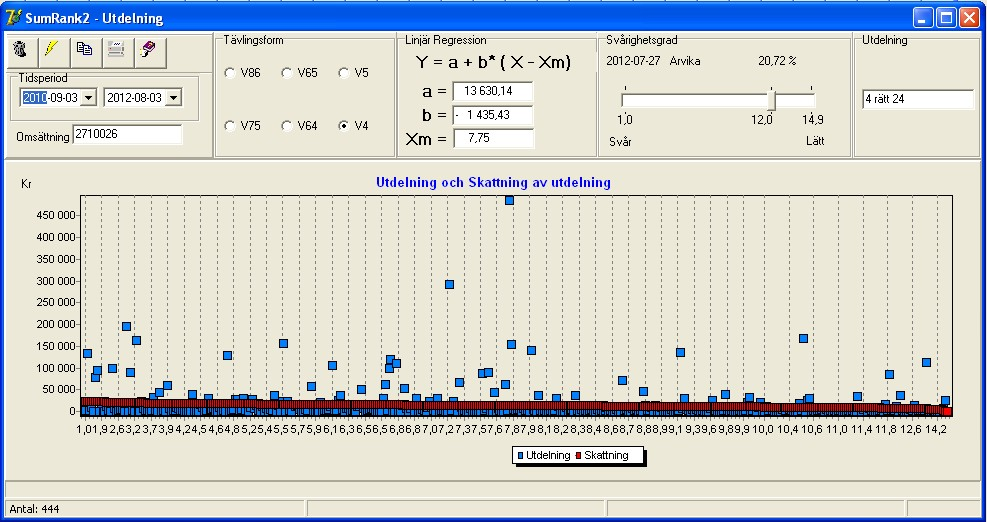The image size is (987, 522).
Task: Click the SumRank2 title bar app icon
Action: [x=13, y=18]
